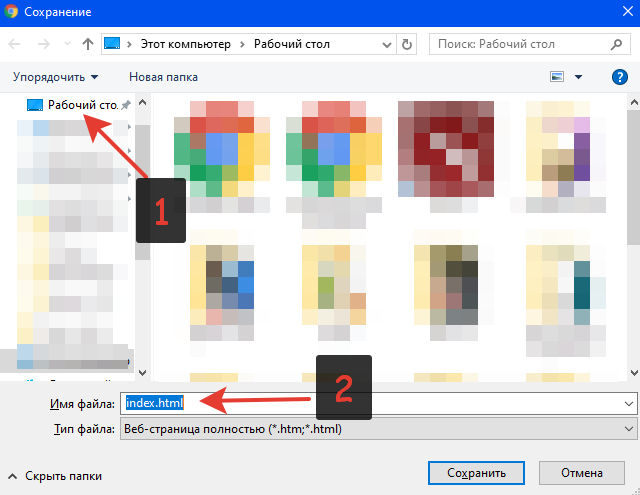Screen dimensions: 640x495
Task: Click the change view icon
Action: pos(557,76)
